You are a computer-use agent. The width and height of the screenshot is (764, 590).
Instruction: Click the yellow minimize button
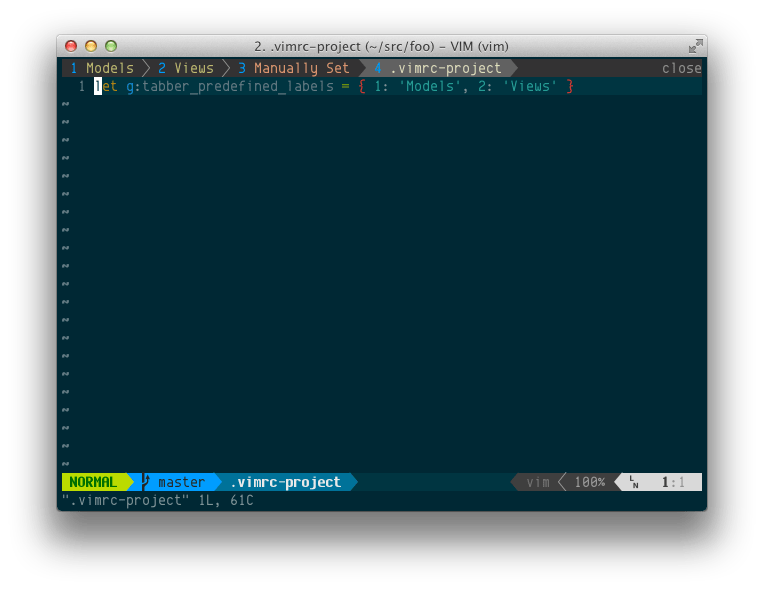point(91,46)
